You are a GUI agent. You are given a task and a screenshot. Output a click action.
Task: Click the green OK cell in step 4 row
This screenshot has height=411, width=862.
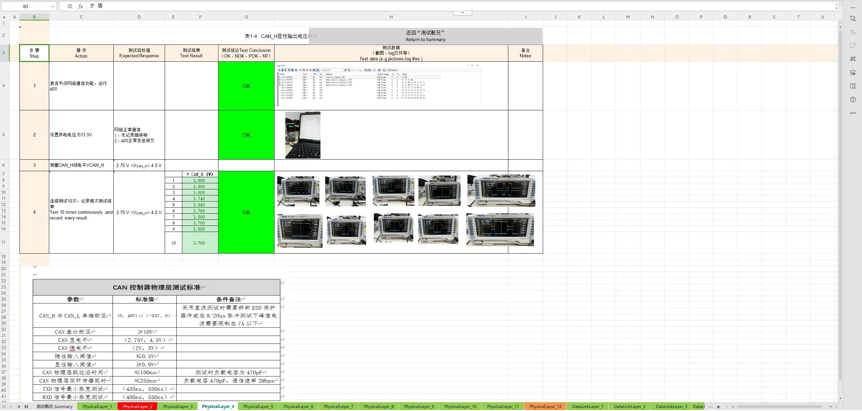(246, 212)
